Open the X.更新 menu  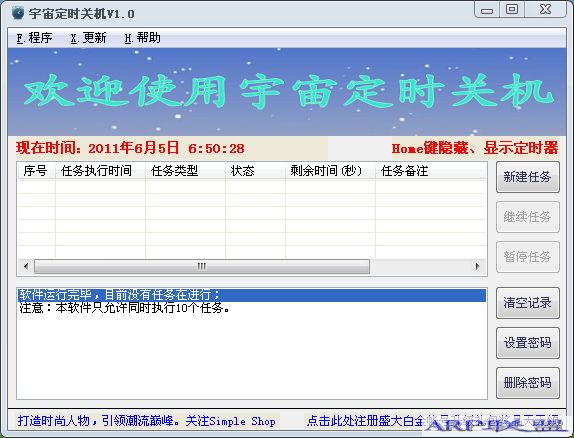tap(88, 38)
